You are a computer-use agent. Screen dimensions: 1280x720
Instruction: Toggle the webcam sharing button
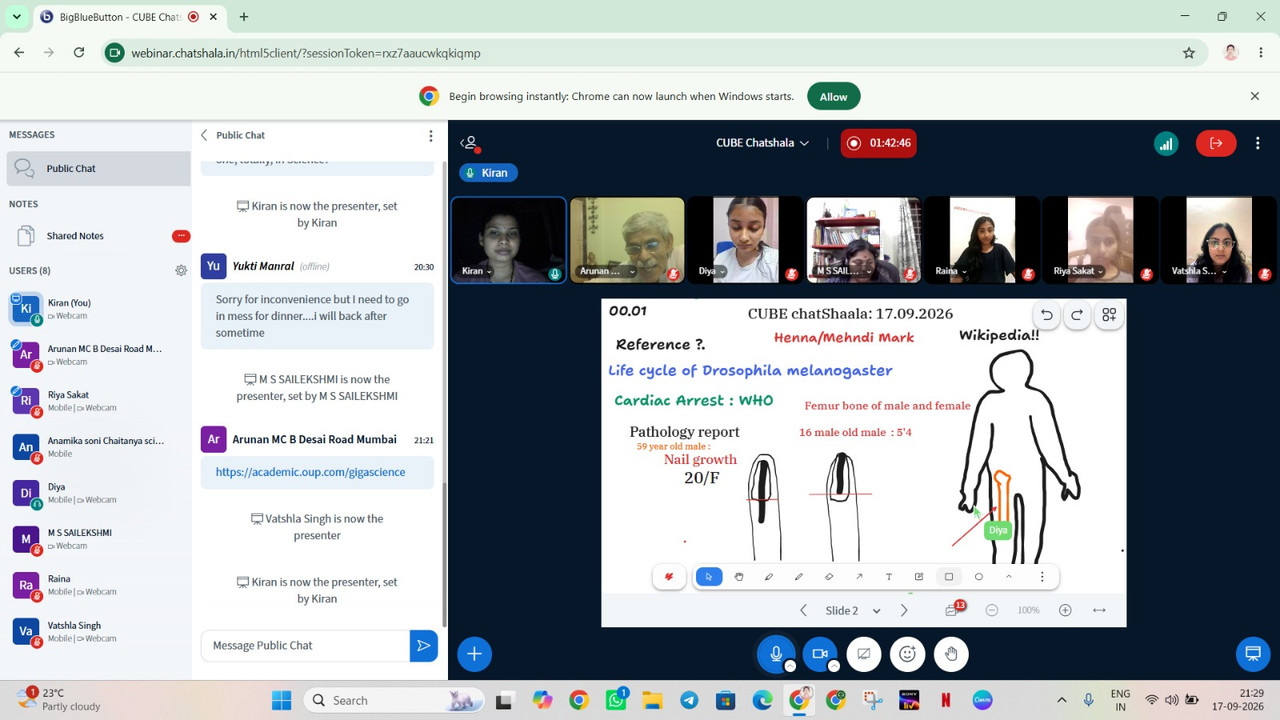[x=819, y=654]
